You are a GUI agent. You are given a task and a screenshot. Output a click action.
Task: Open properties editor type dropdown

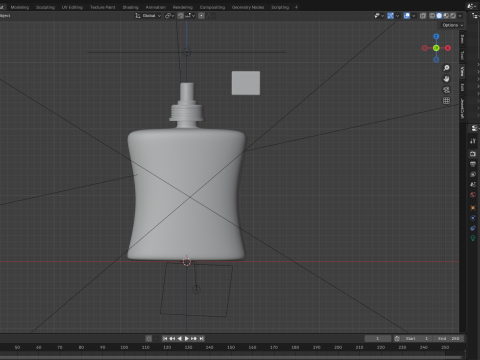pos(474,128)
